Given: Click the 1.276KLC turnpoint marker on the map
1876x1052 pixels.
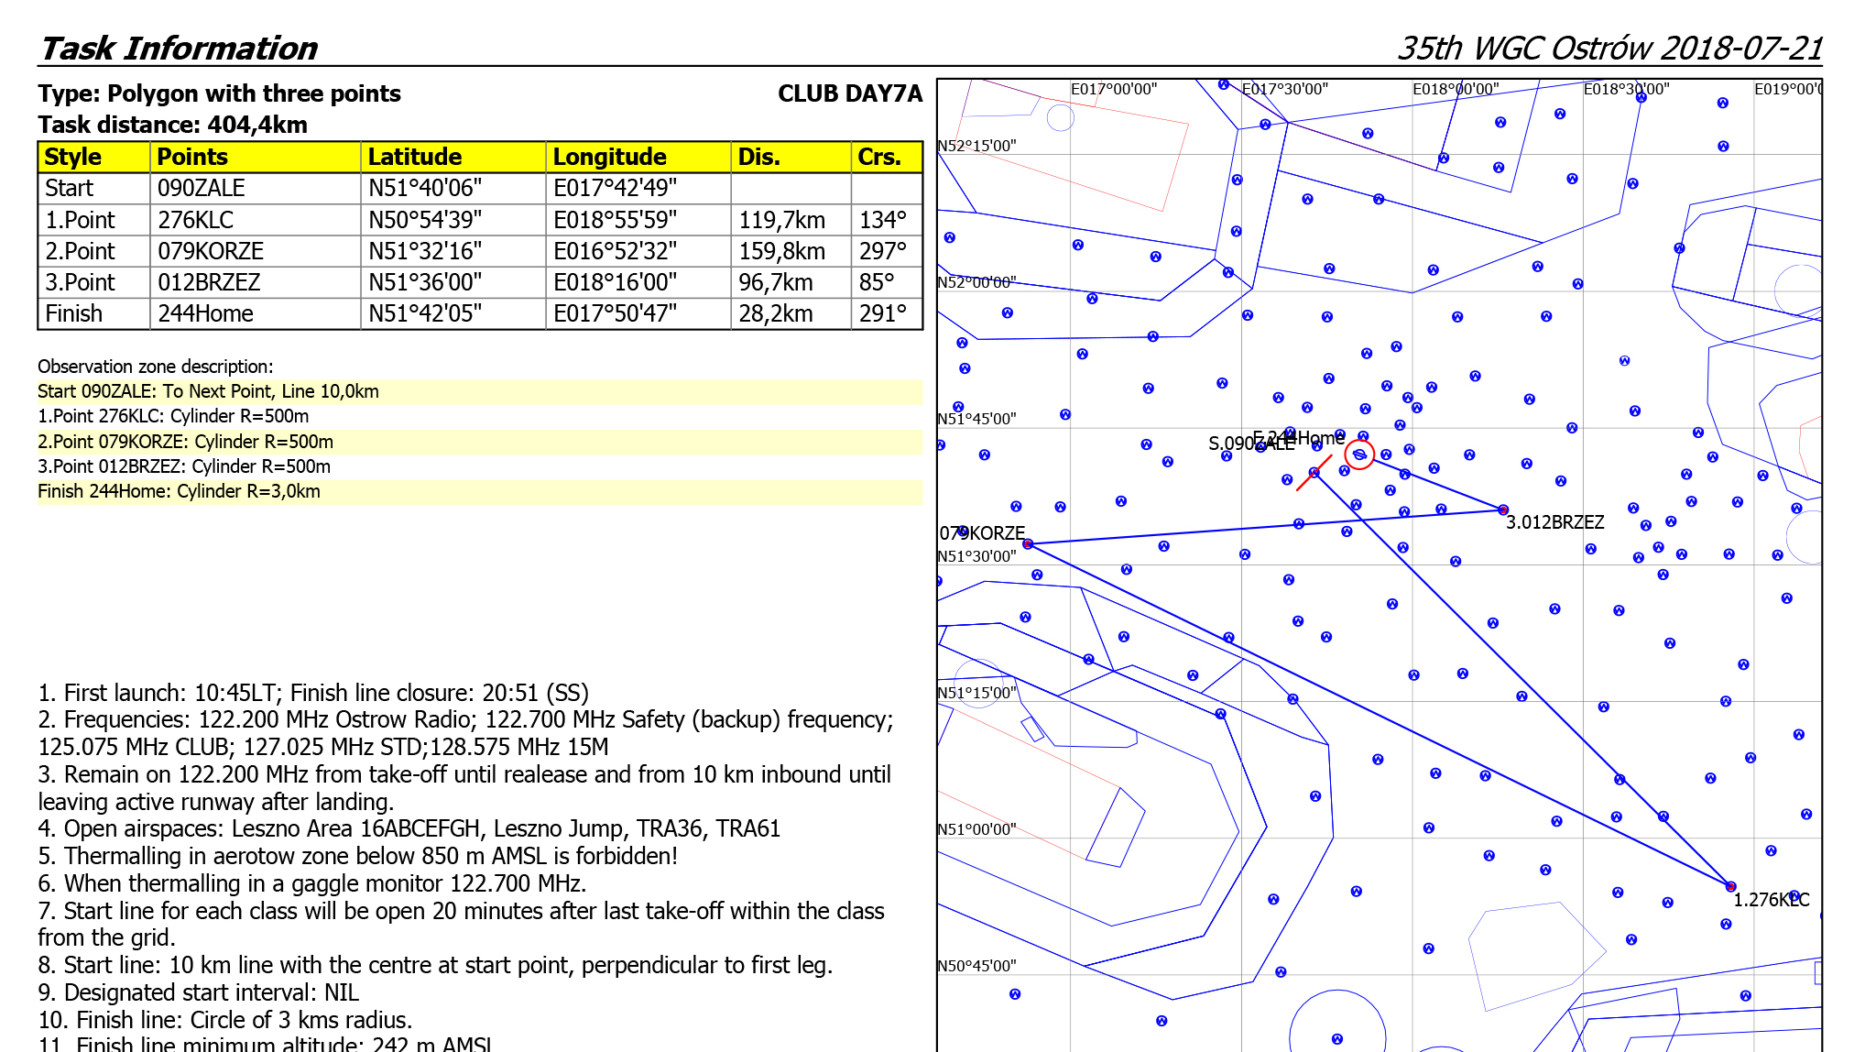Looking at the screenshot, I should 1730,886.
